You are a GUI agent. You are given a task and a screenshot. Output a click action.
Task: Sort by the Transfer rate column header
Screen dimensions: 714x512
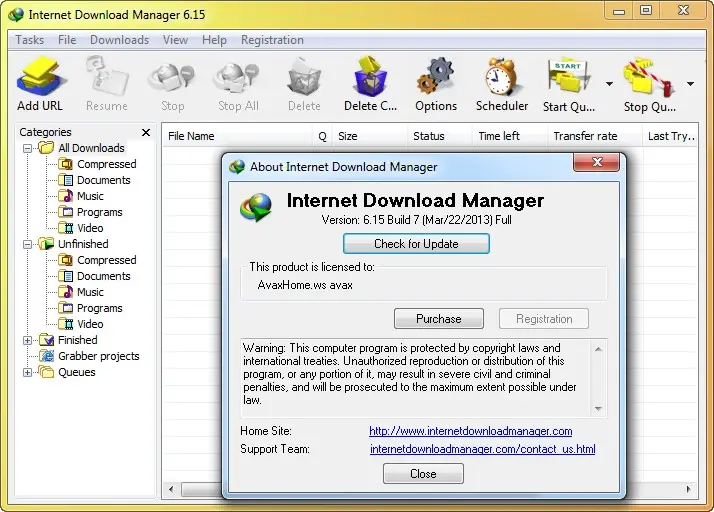pyautogui.click(x=594, y=136)
